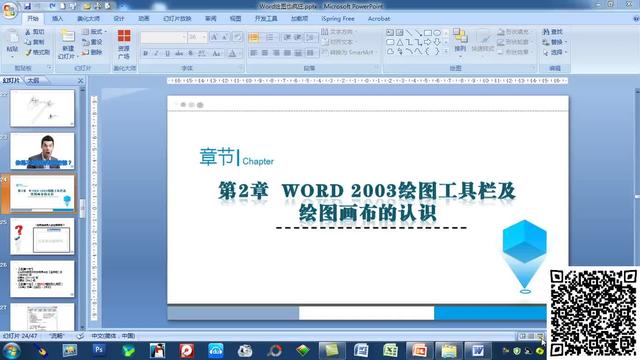
Task: Click the slide title text about WORD 2003
Action: point(367,202)
